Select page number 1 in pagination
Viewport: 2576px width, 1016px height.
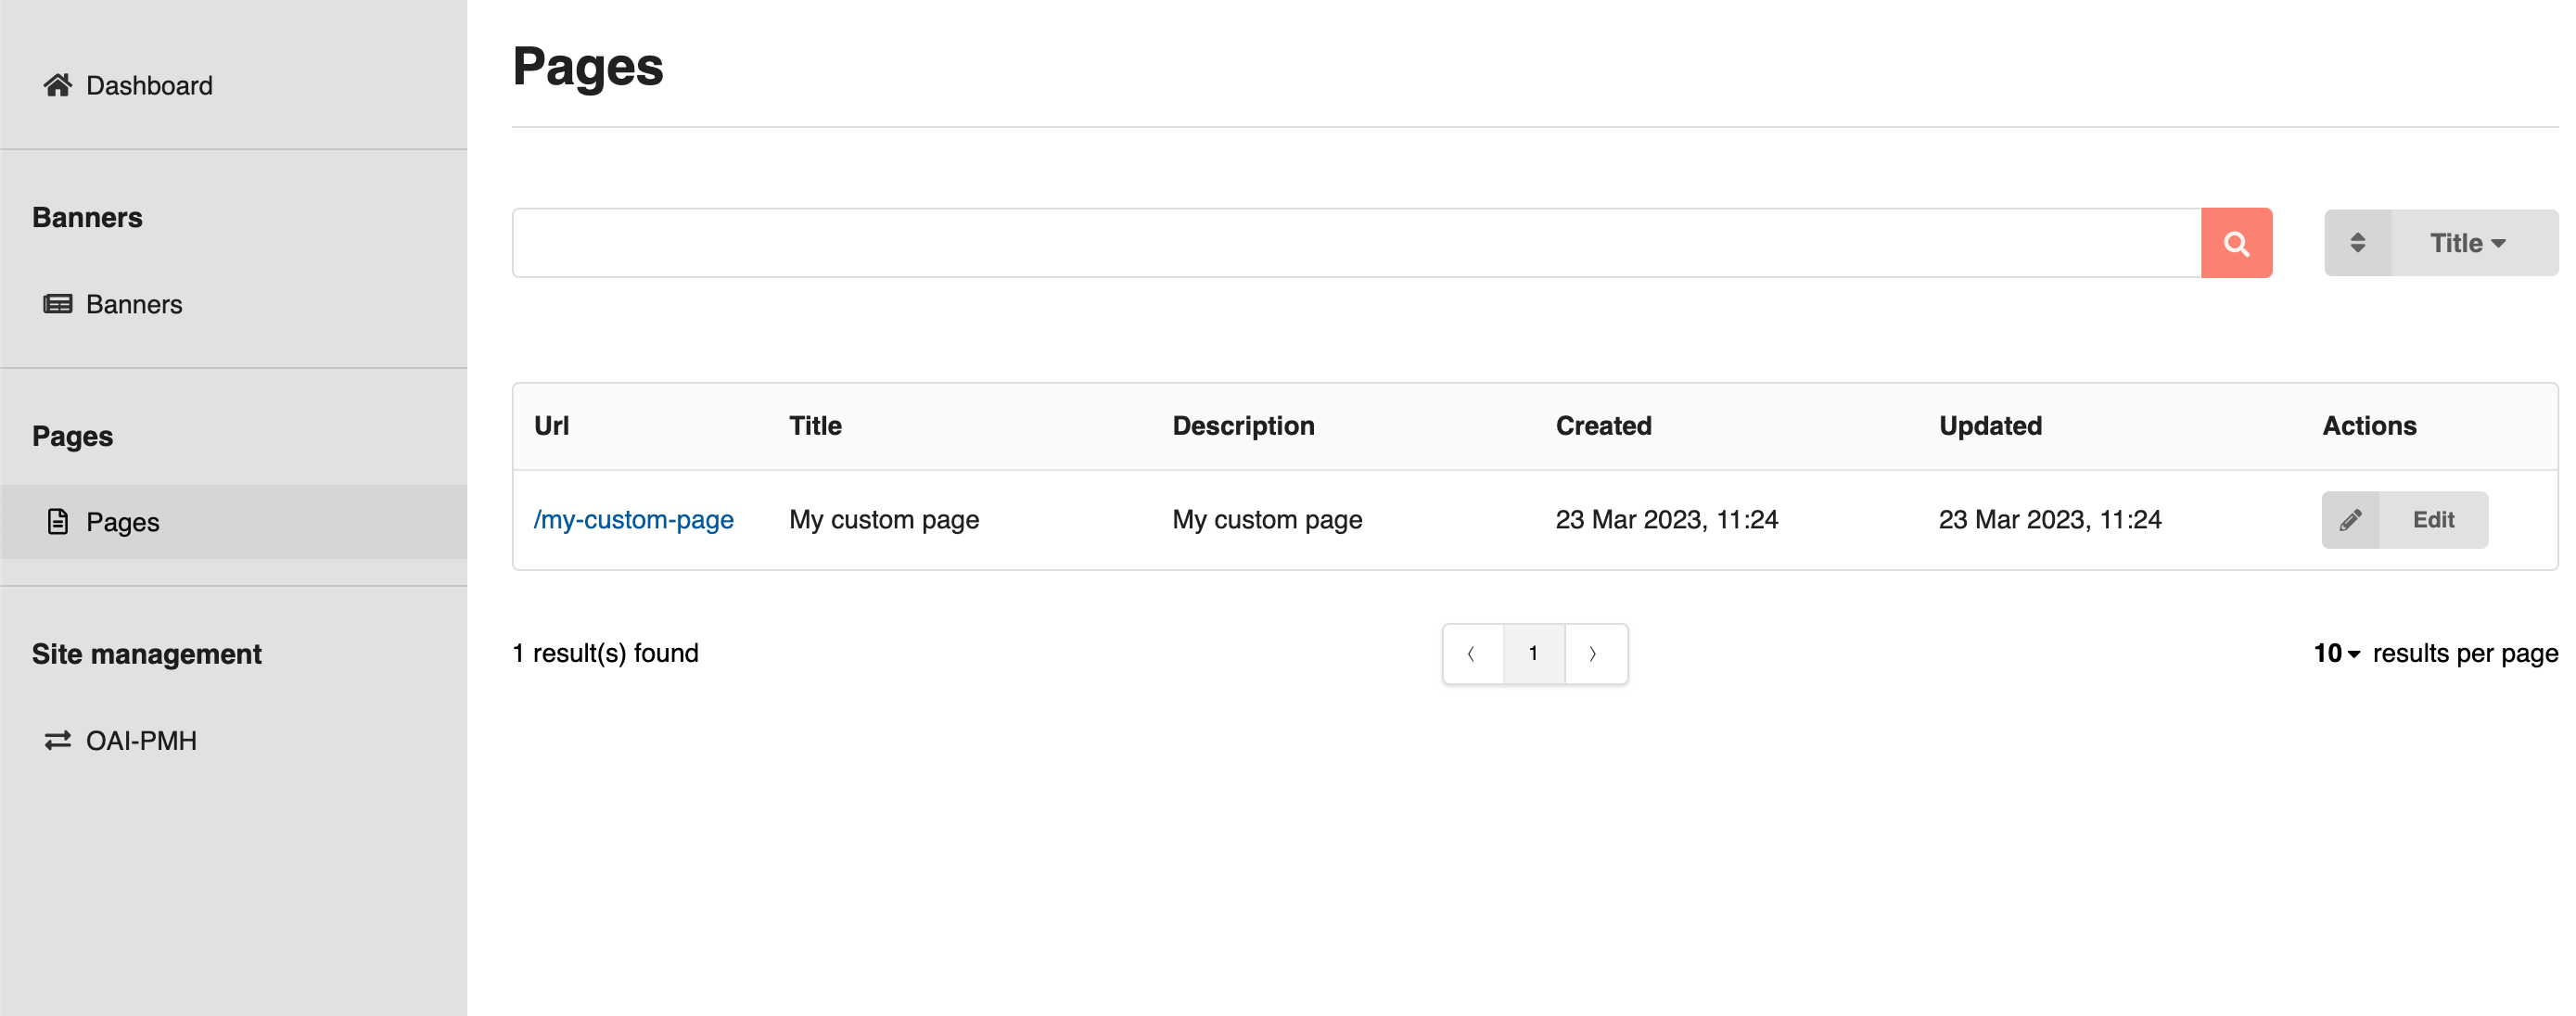1533,654
